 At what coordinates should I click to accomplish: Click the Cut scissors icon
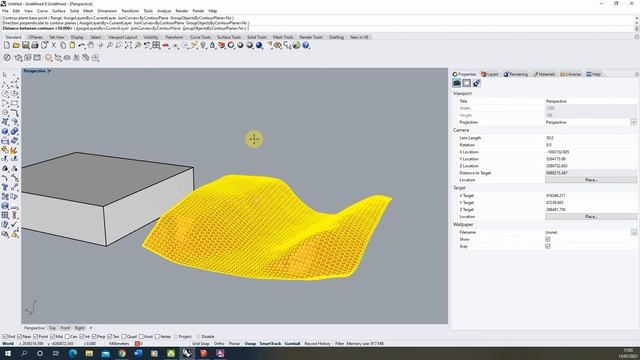click(x=53, y=45)
